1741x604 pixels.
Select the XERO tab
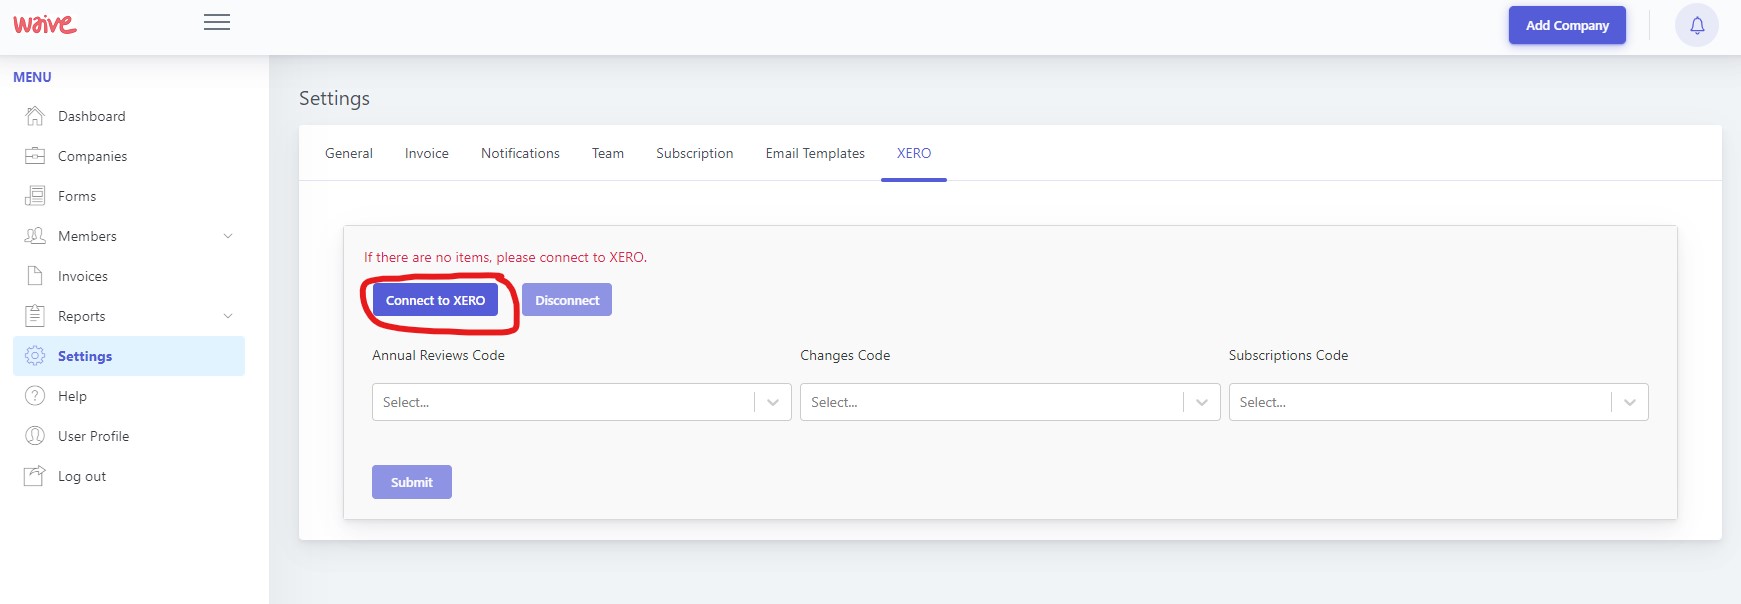914,153
